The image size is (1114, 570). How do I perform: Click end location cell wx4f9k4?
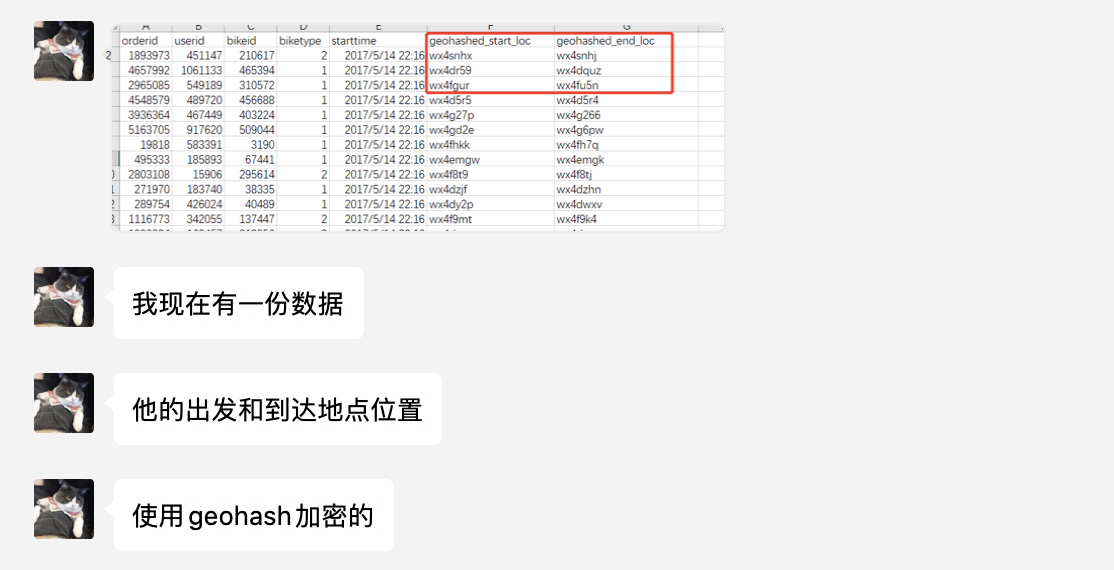click(x=626, y=219)
